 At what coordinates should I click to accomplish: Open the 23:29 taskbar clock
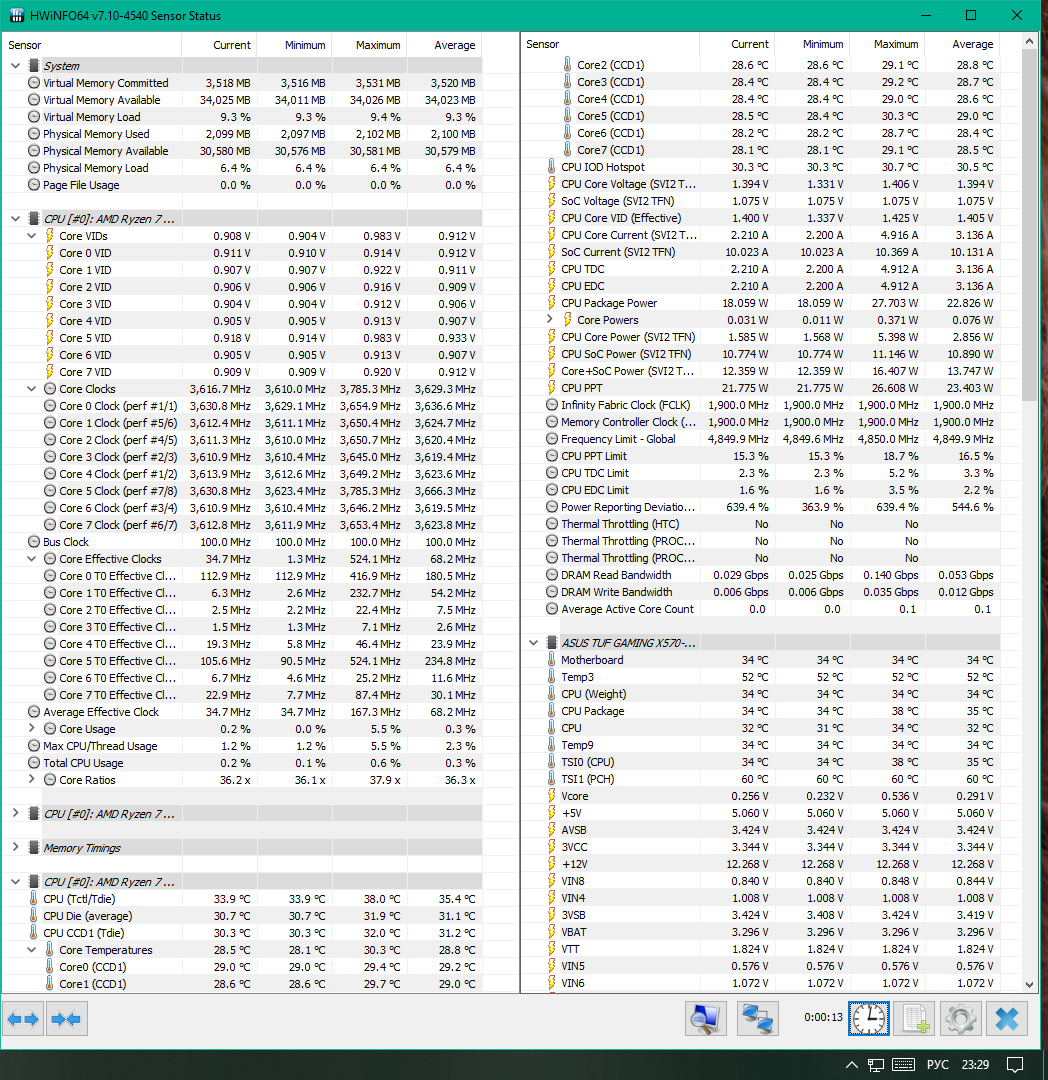pos(975,1065)
